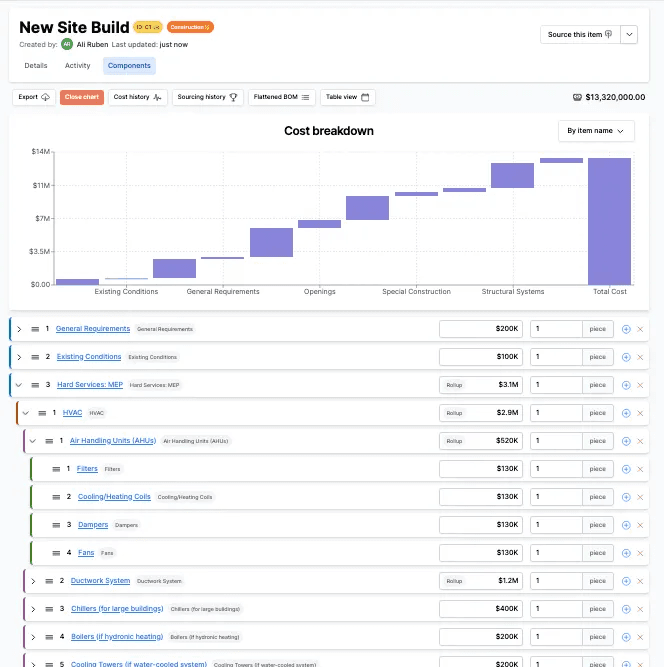Screen dimensions: 664x667
Task: Expand the General Requirements row
Action: 19,329
